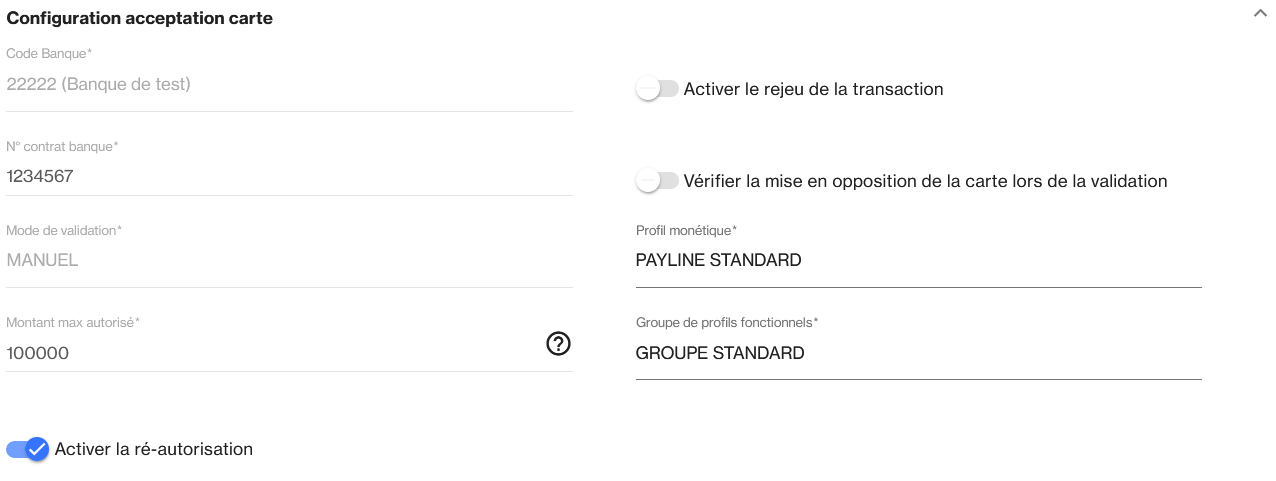Click the 'Montant max autorisé*' caption

pyautogui.click(x=73, y=323)
